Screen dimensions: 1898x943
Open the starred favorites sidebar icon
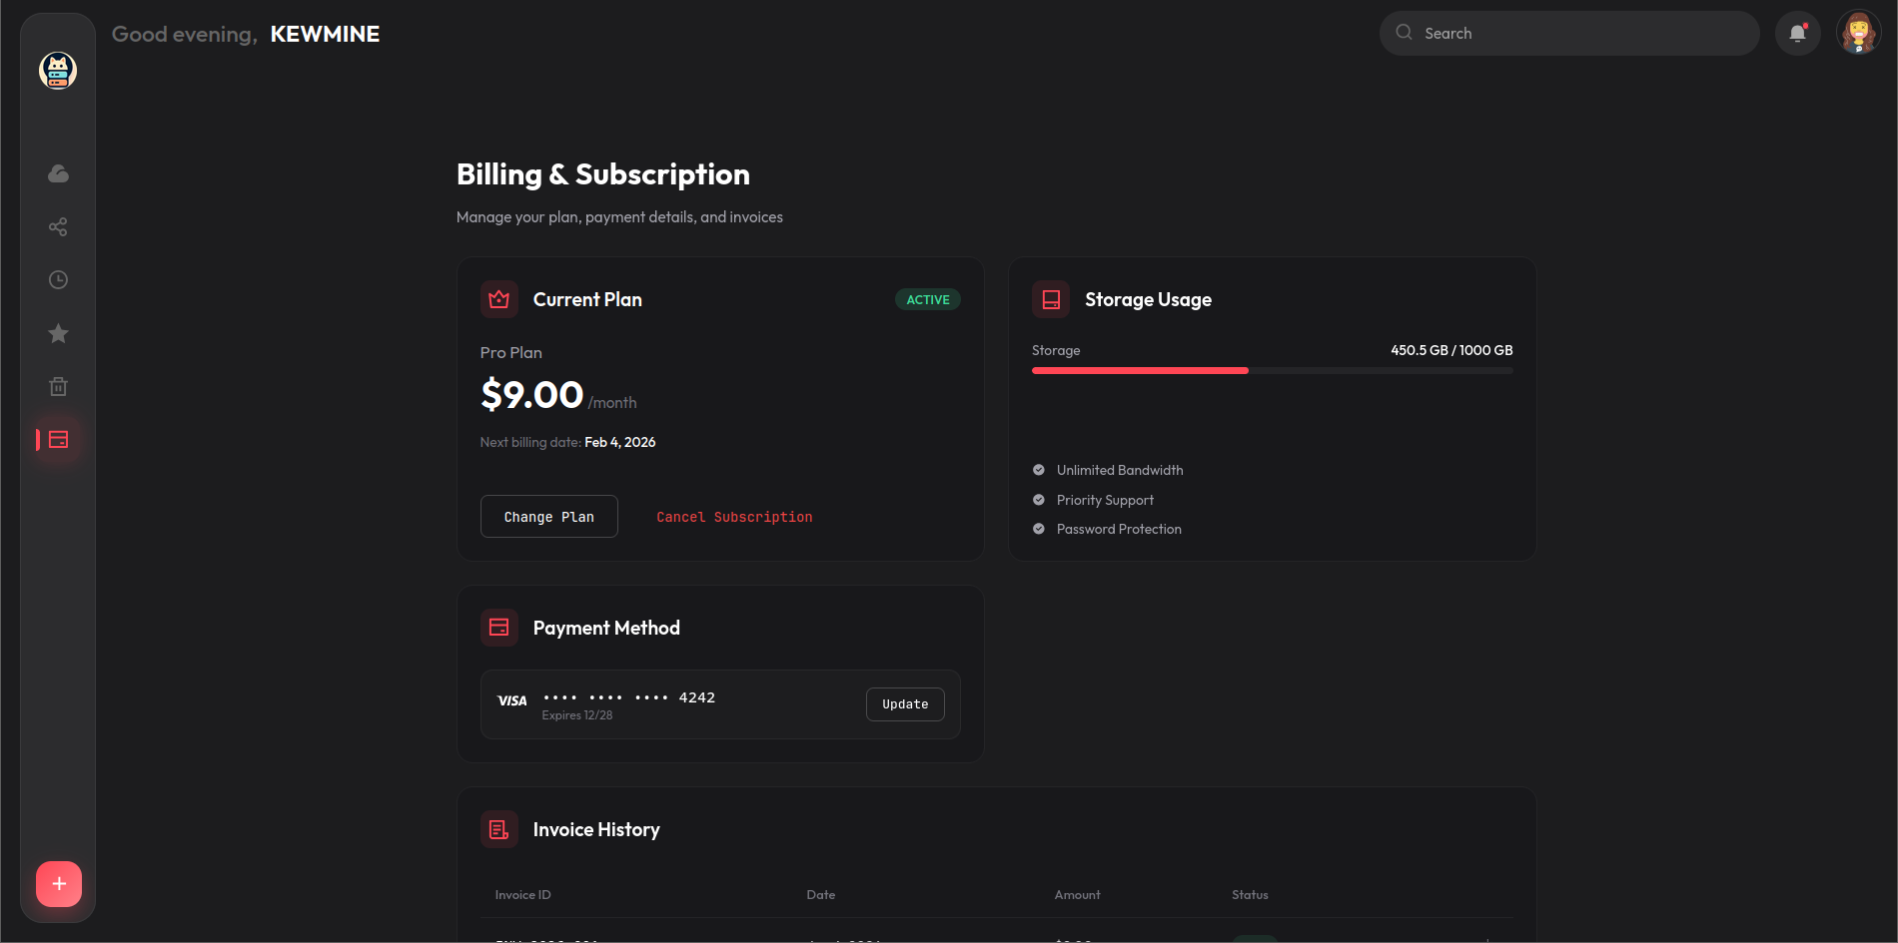pos(58,333)
